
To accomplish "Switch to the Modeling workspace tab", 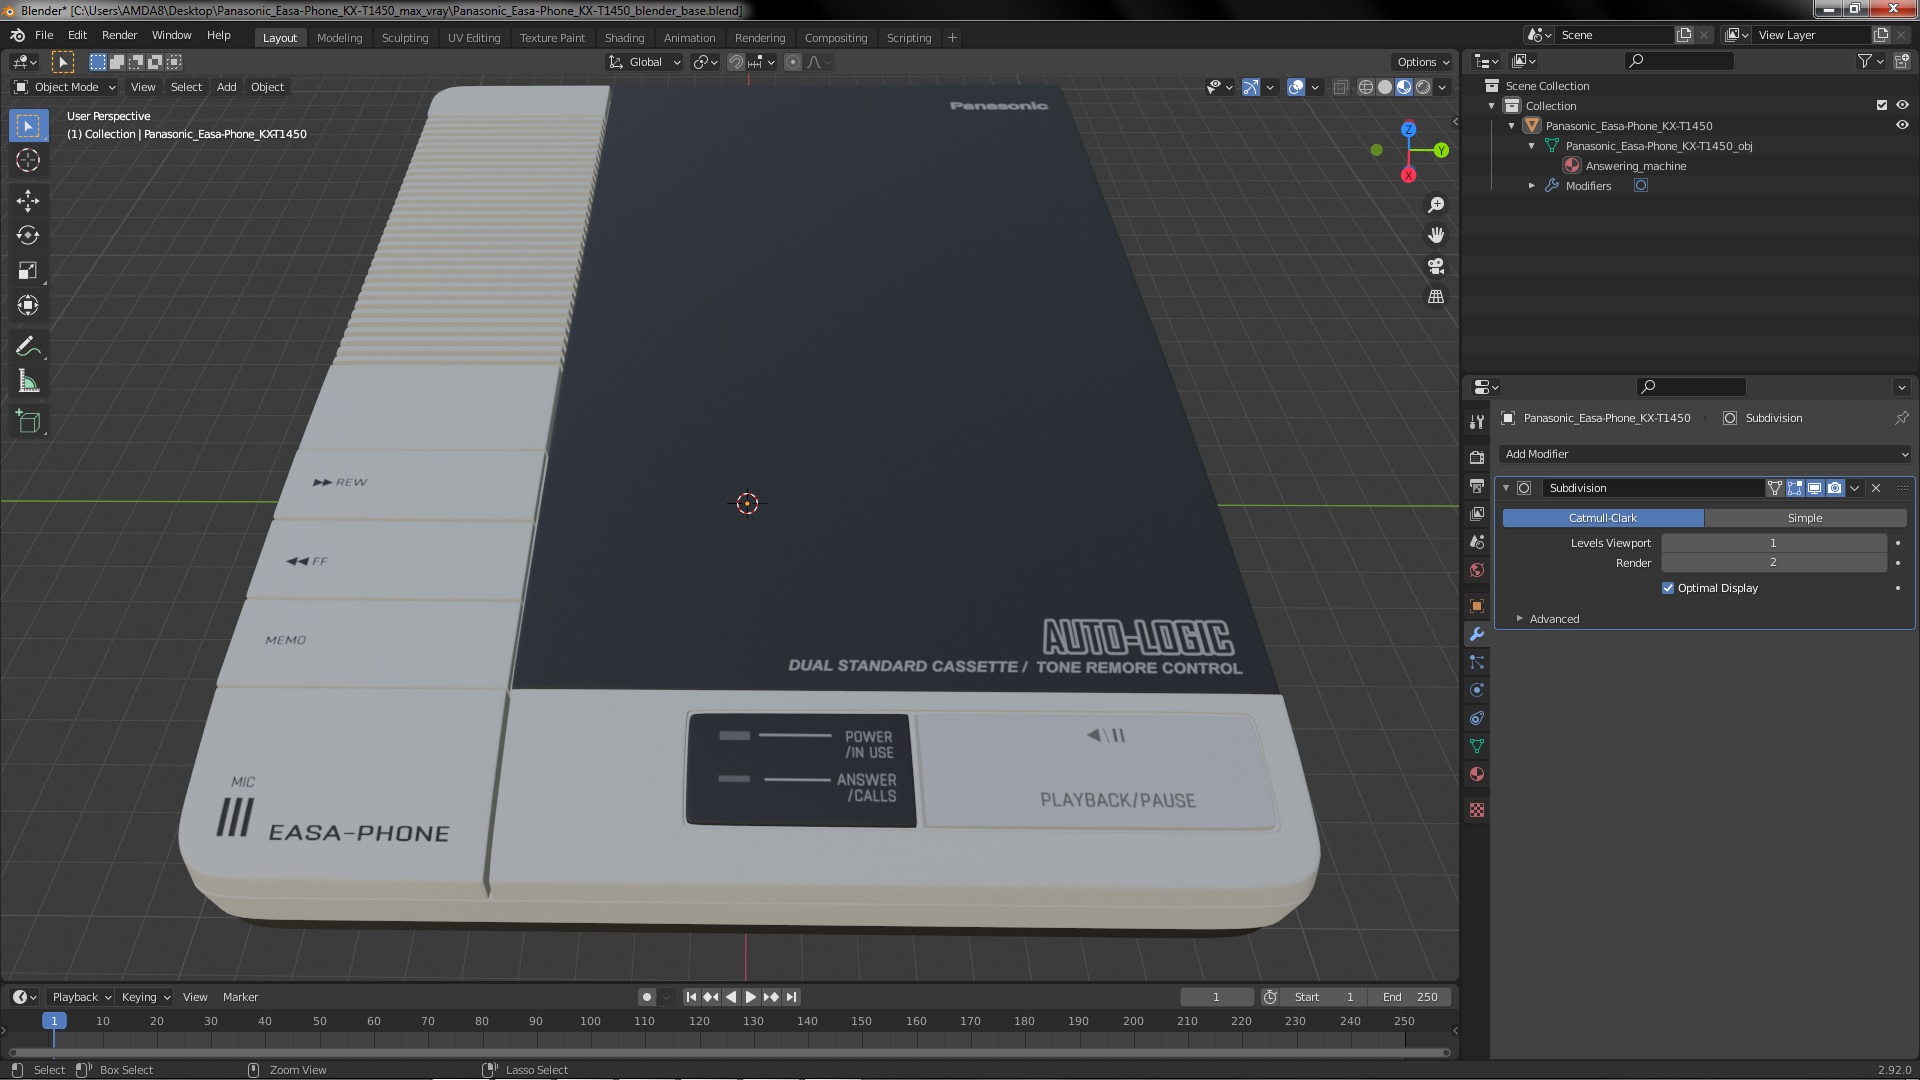I will [339, 38].
